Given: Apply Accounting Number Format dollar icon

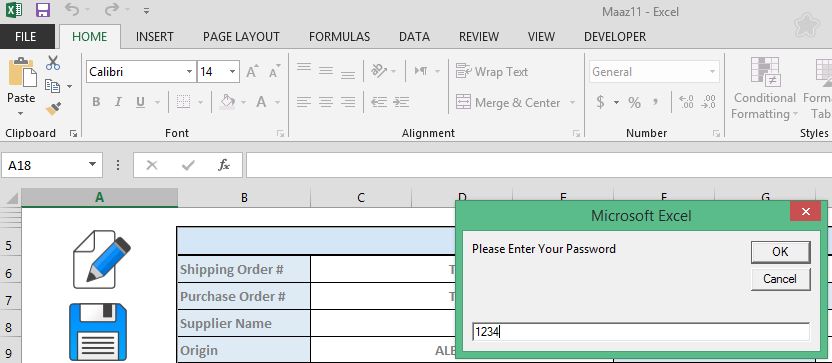Looking at the screenshot, I should click(600, 102).
